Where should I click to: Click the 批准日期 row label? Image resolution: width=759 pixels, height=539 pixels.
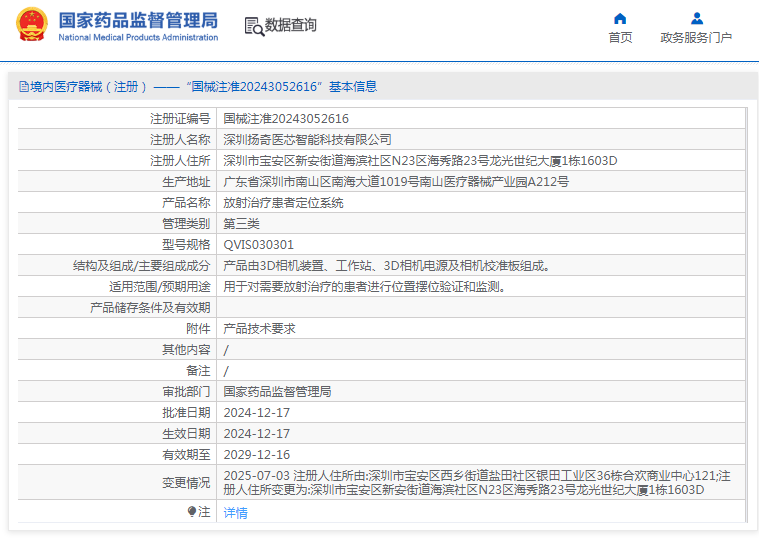(186, 413)
